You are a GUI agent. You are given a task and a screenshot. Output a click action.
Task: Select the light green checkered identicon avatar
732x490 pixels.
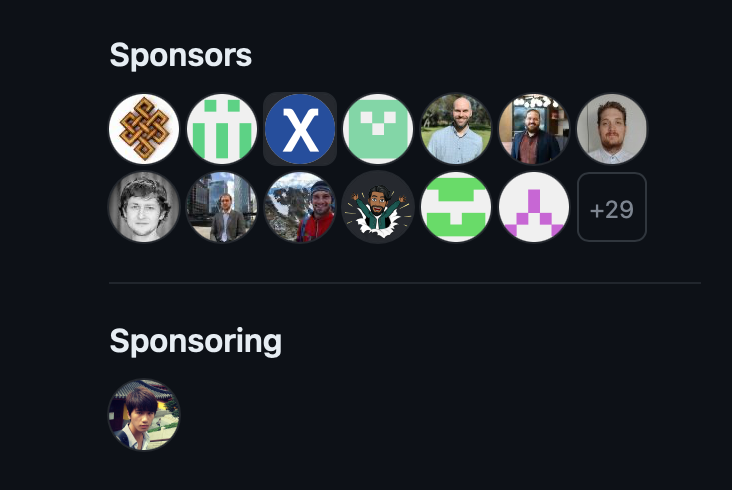point(378,129)
